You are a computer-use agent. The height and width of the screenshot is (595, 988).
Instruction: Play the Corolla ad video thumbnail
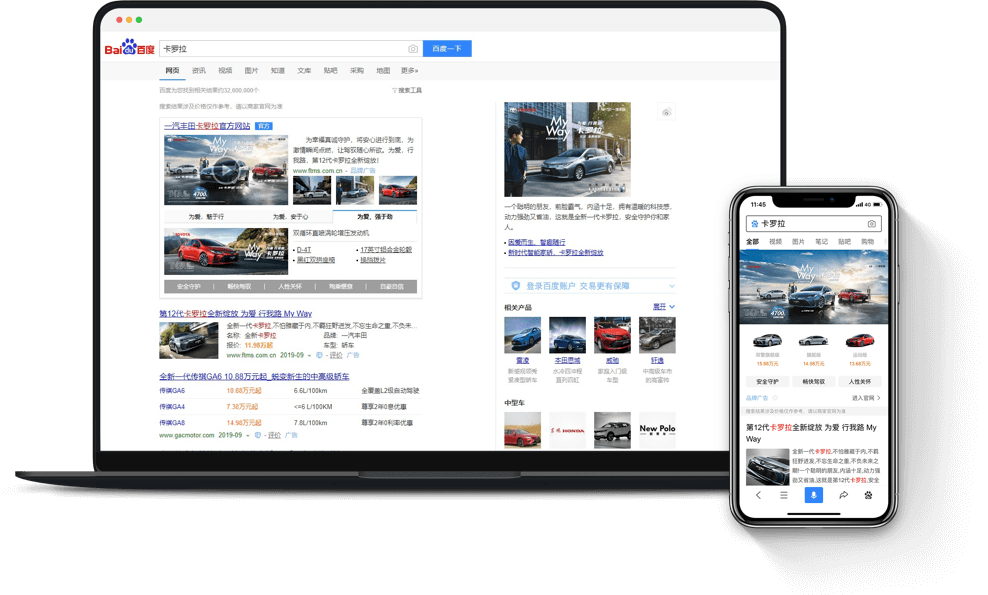pyautogui.click(x=226, y=170)
